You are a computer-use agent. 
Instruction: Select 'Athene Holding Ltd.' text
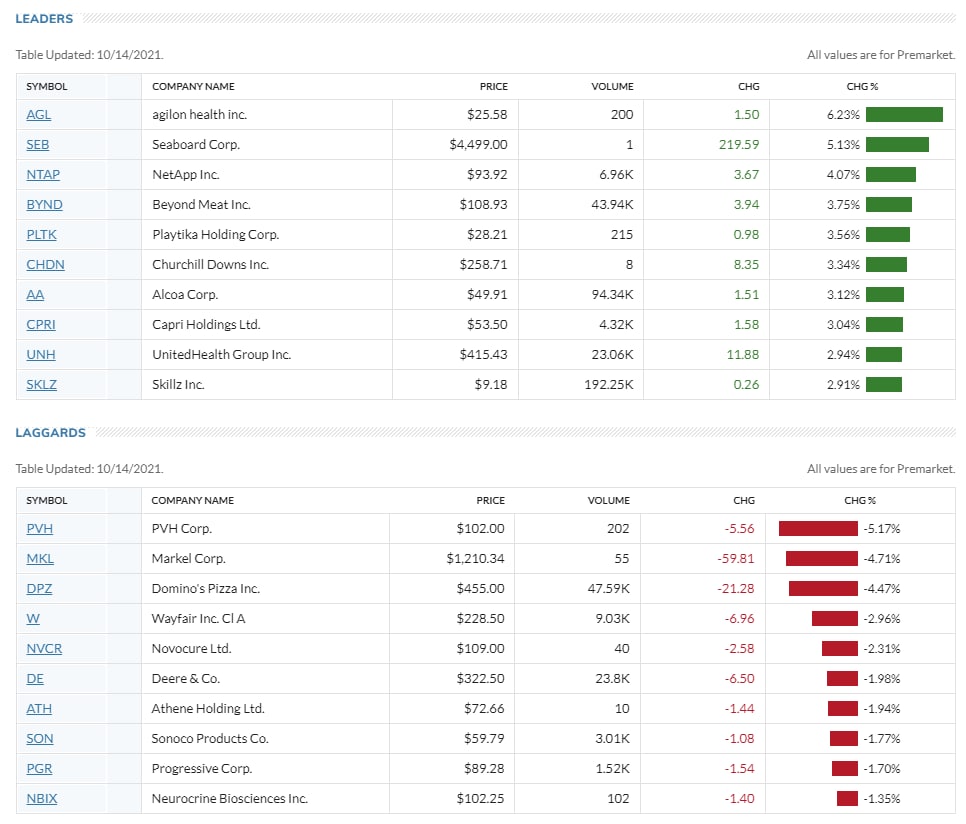tap(208, 709)
